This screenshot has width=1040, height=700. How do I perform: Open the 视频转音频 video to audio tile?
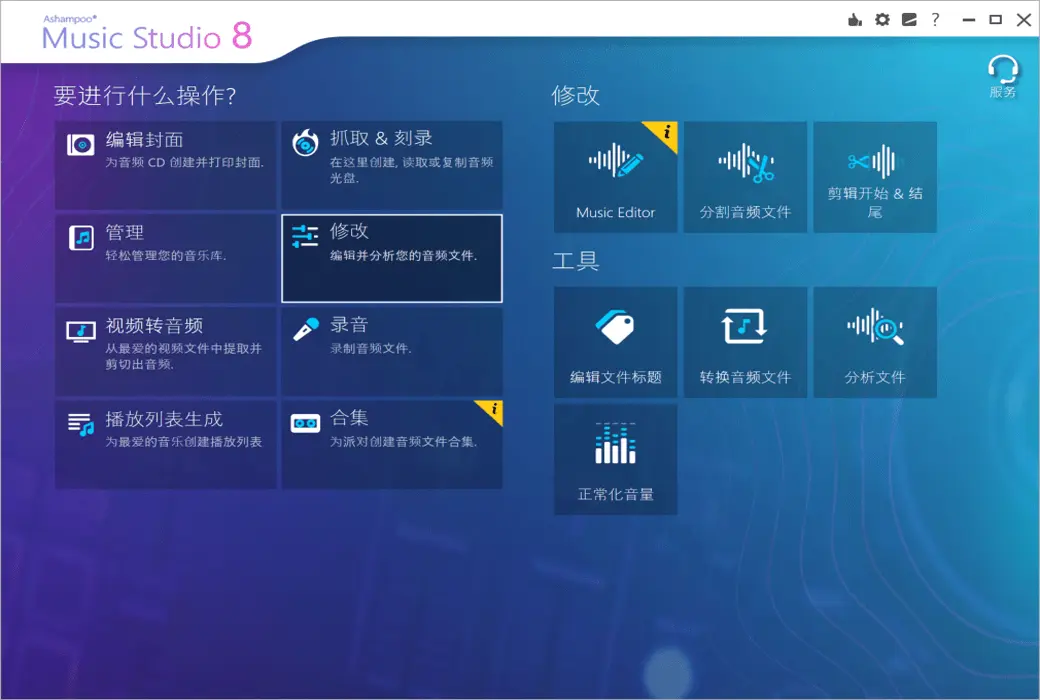click(x=165, y=351)
